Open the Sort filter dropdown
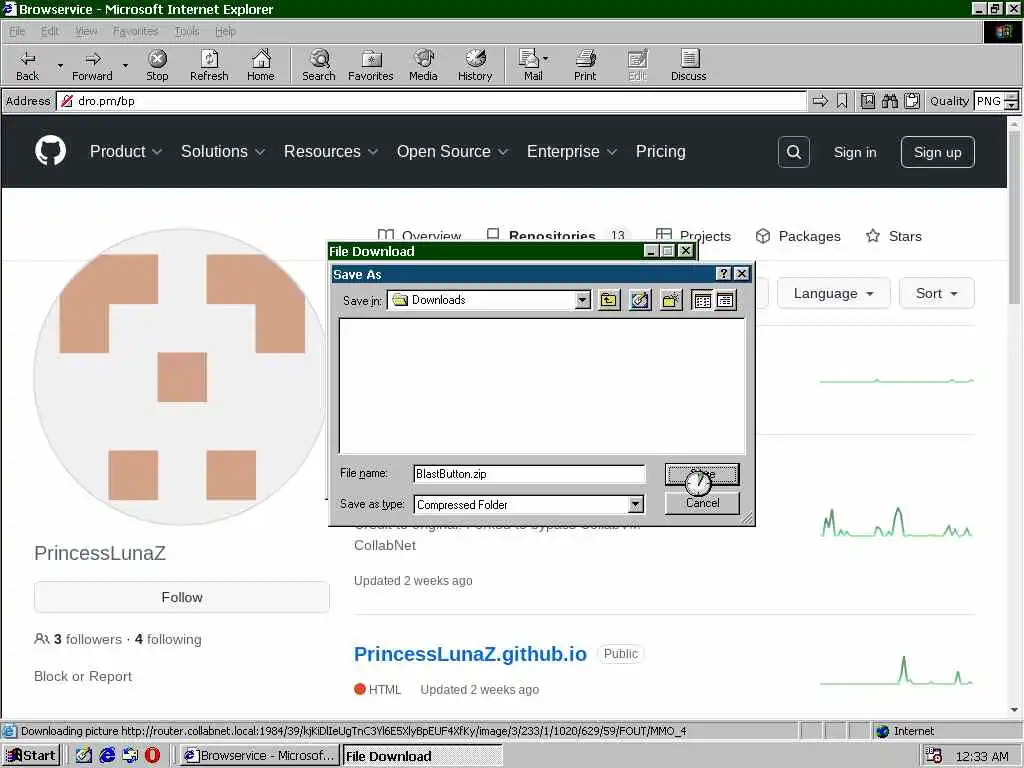The width and height of the screenshot is (1024, 768). point(936,293)
